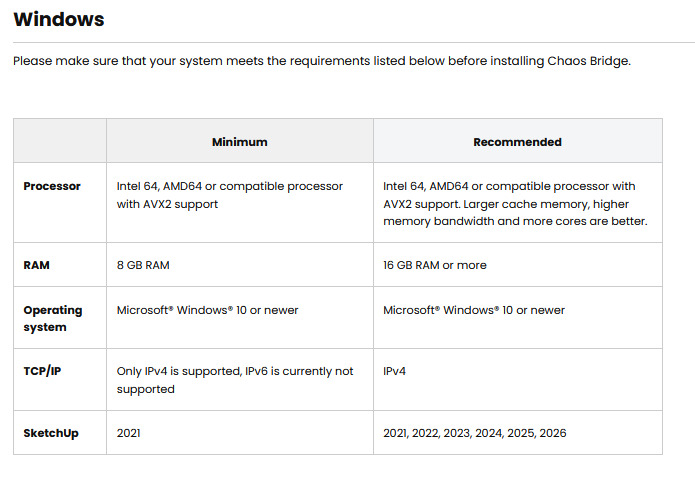Click the recommended processor text mentioning cache memory
The height and width of the screenshot is (500, 695).
click(x=515, y=204)
